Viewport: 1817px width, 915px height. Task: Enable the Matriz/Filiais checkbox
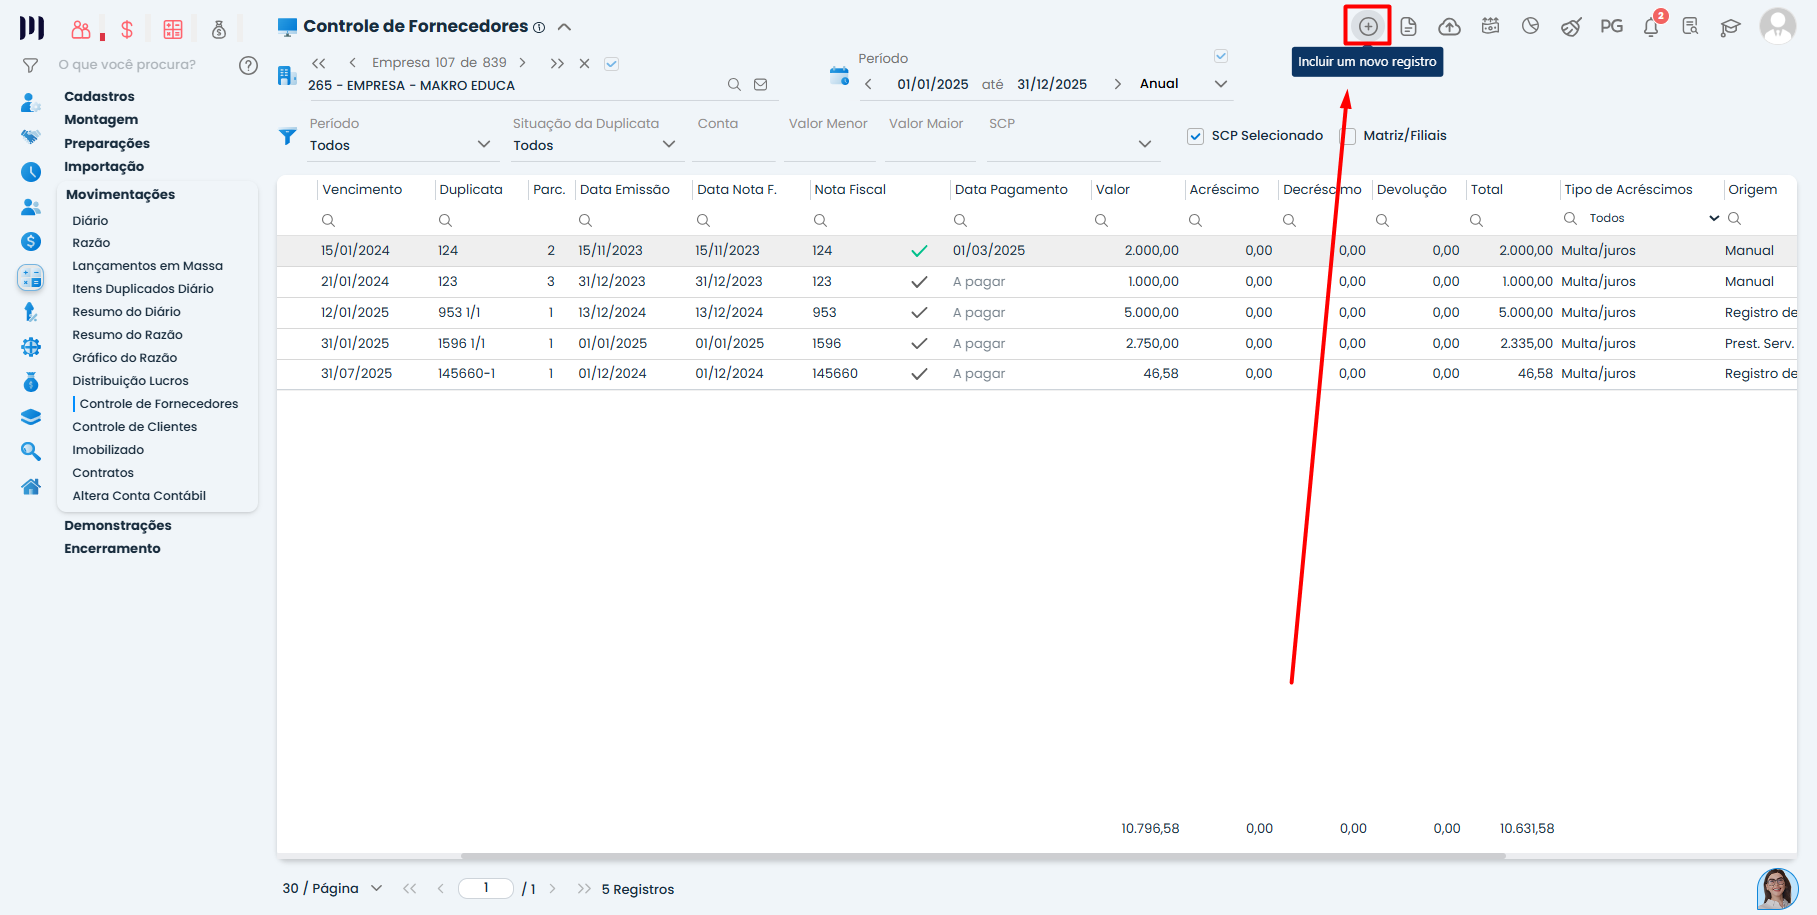tap(1348, 136)
